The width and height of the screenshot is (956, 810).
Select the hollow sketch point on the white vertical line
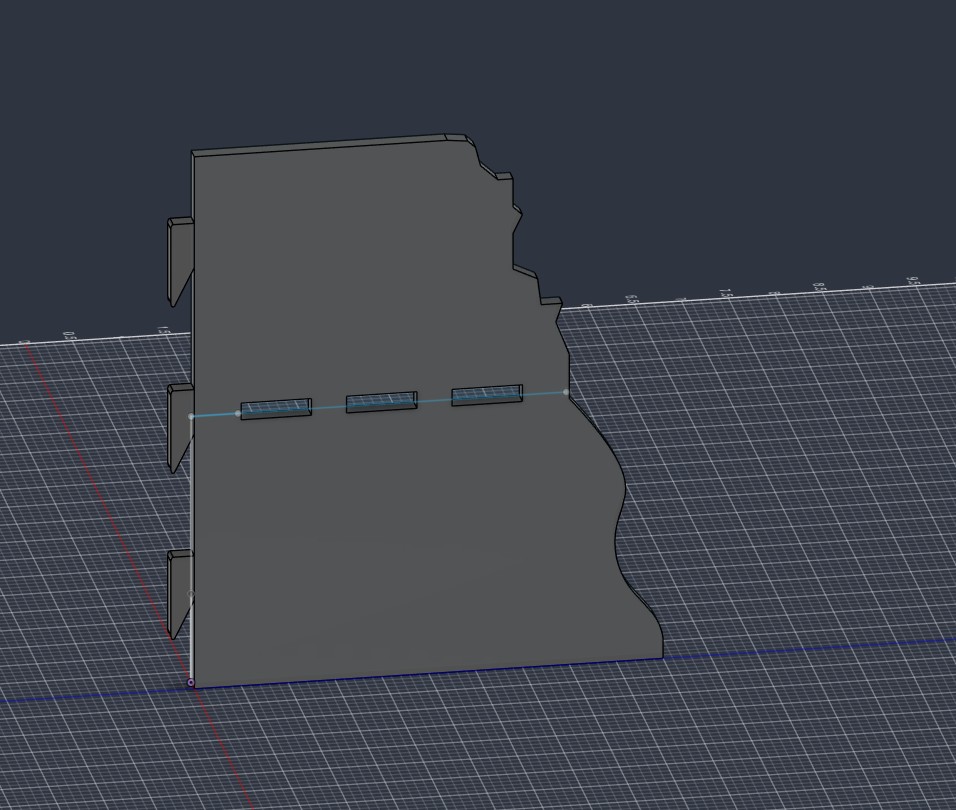[x=191, y=594]
